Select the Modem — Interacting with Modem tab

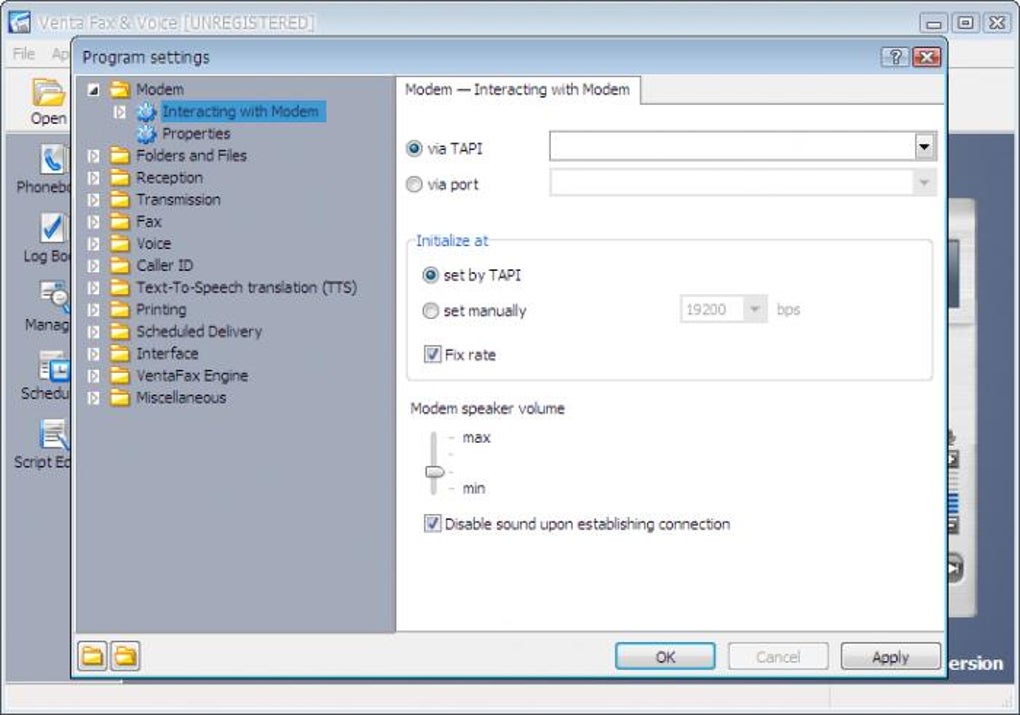pos(518,90)
